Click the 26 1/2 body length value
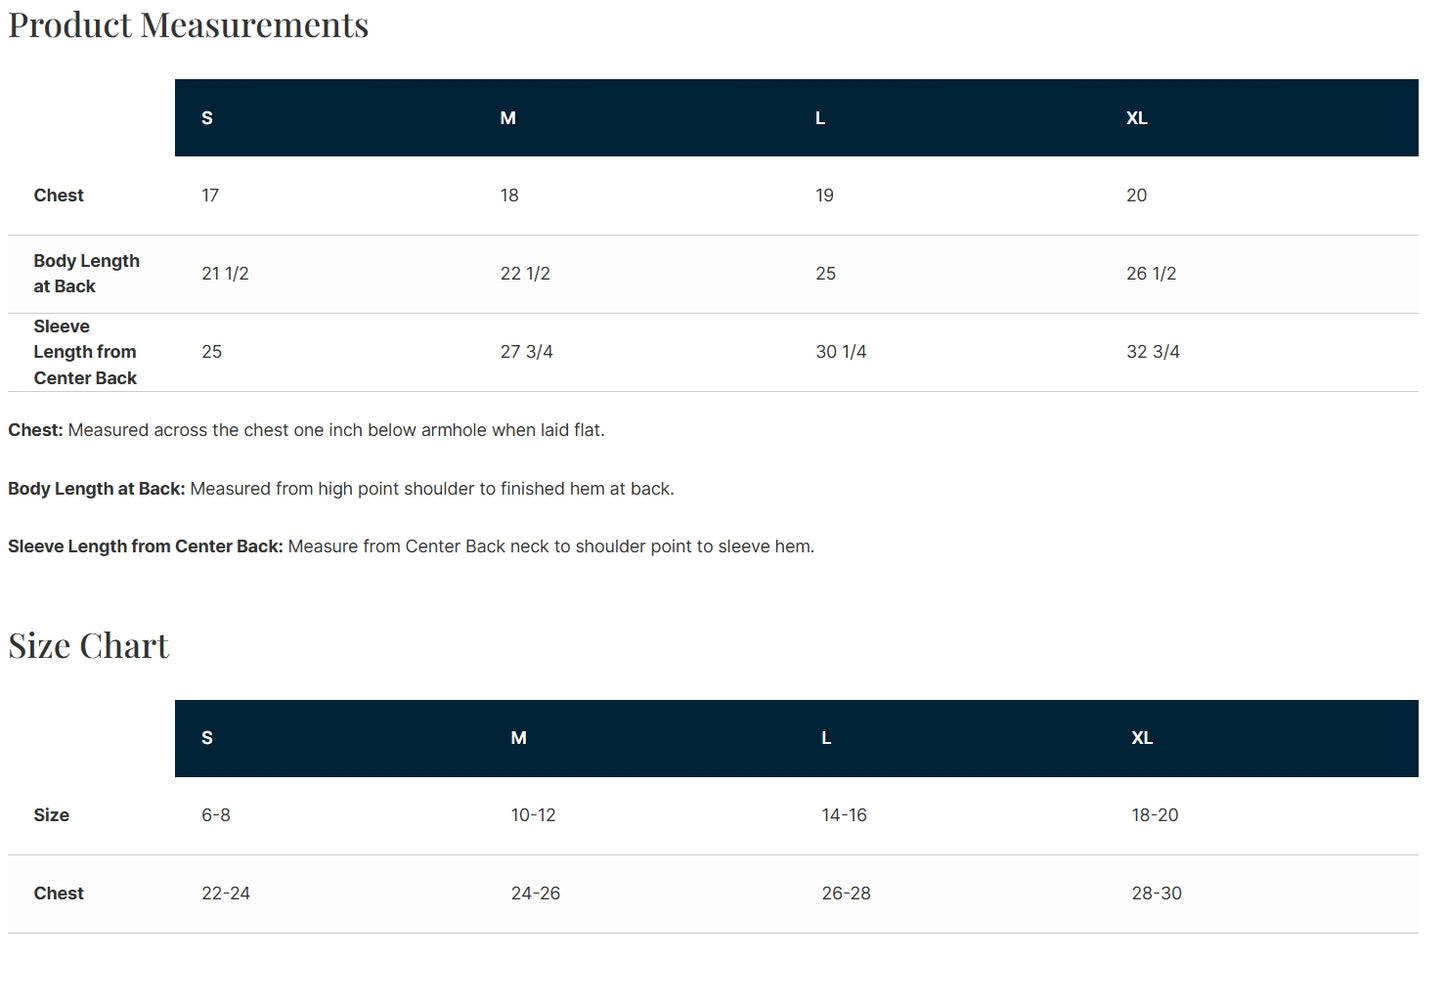 (1151, 273)
